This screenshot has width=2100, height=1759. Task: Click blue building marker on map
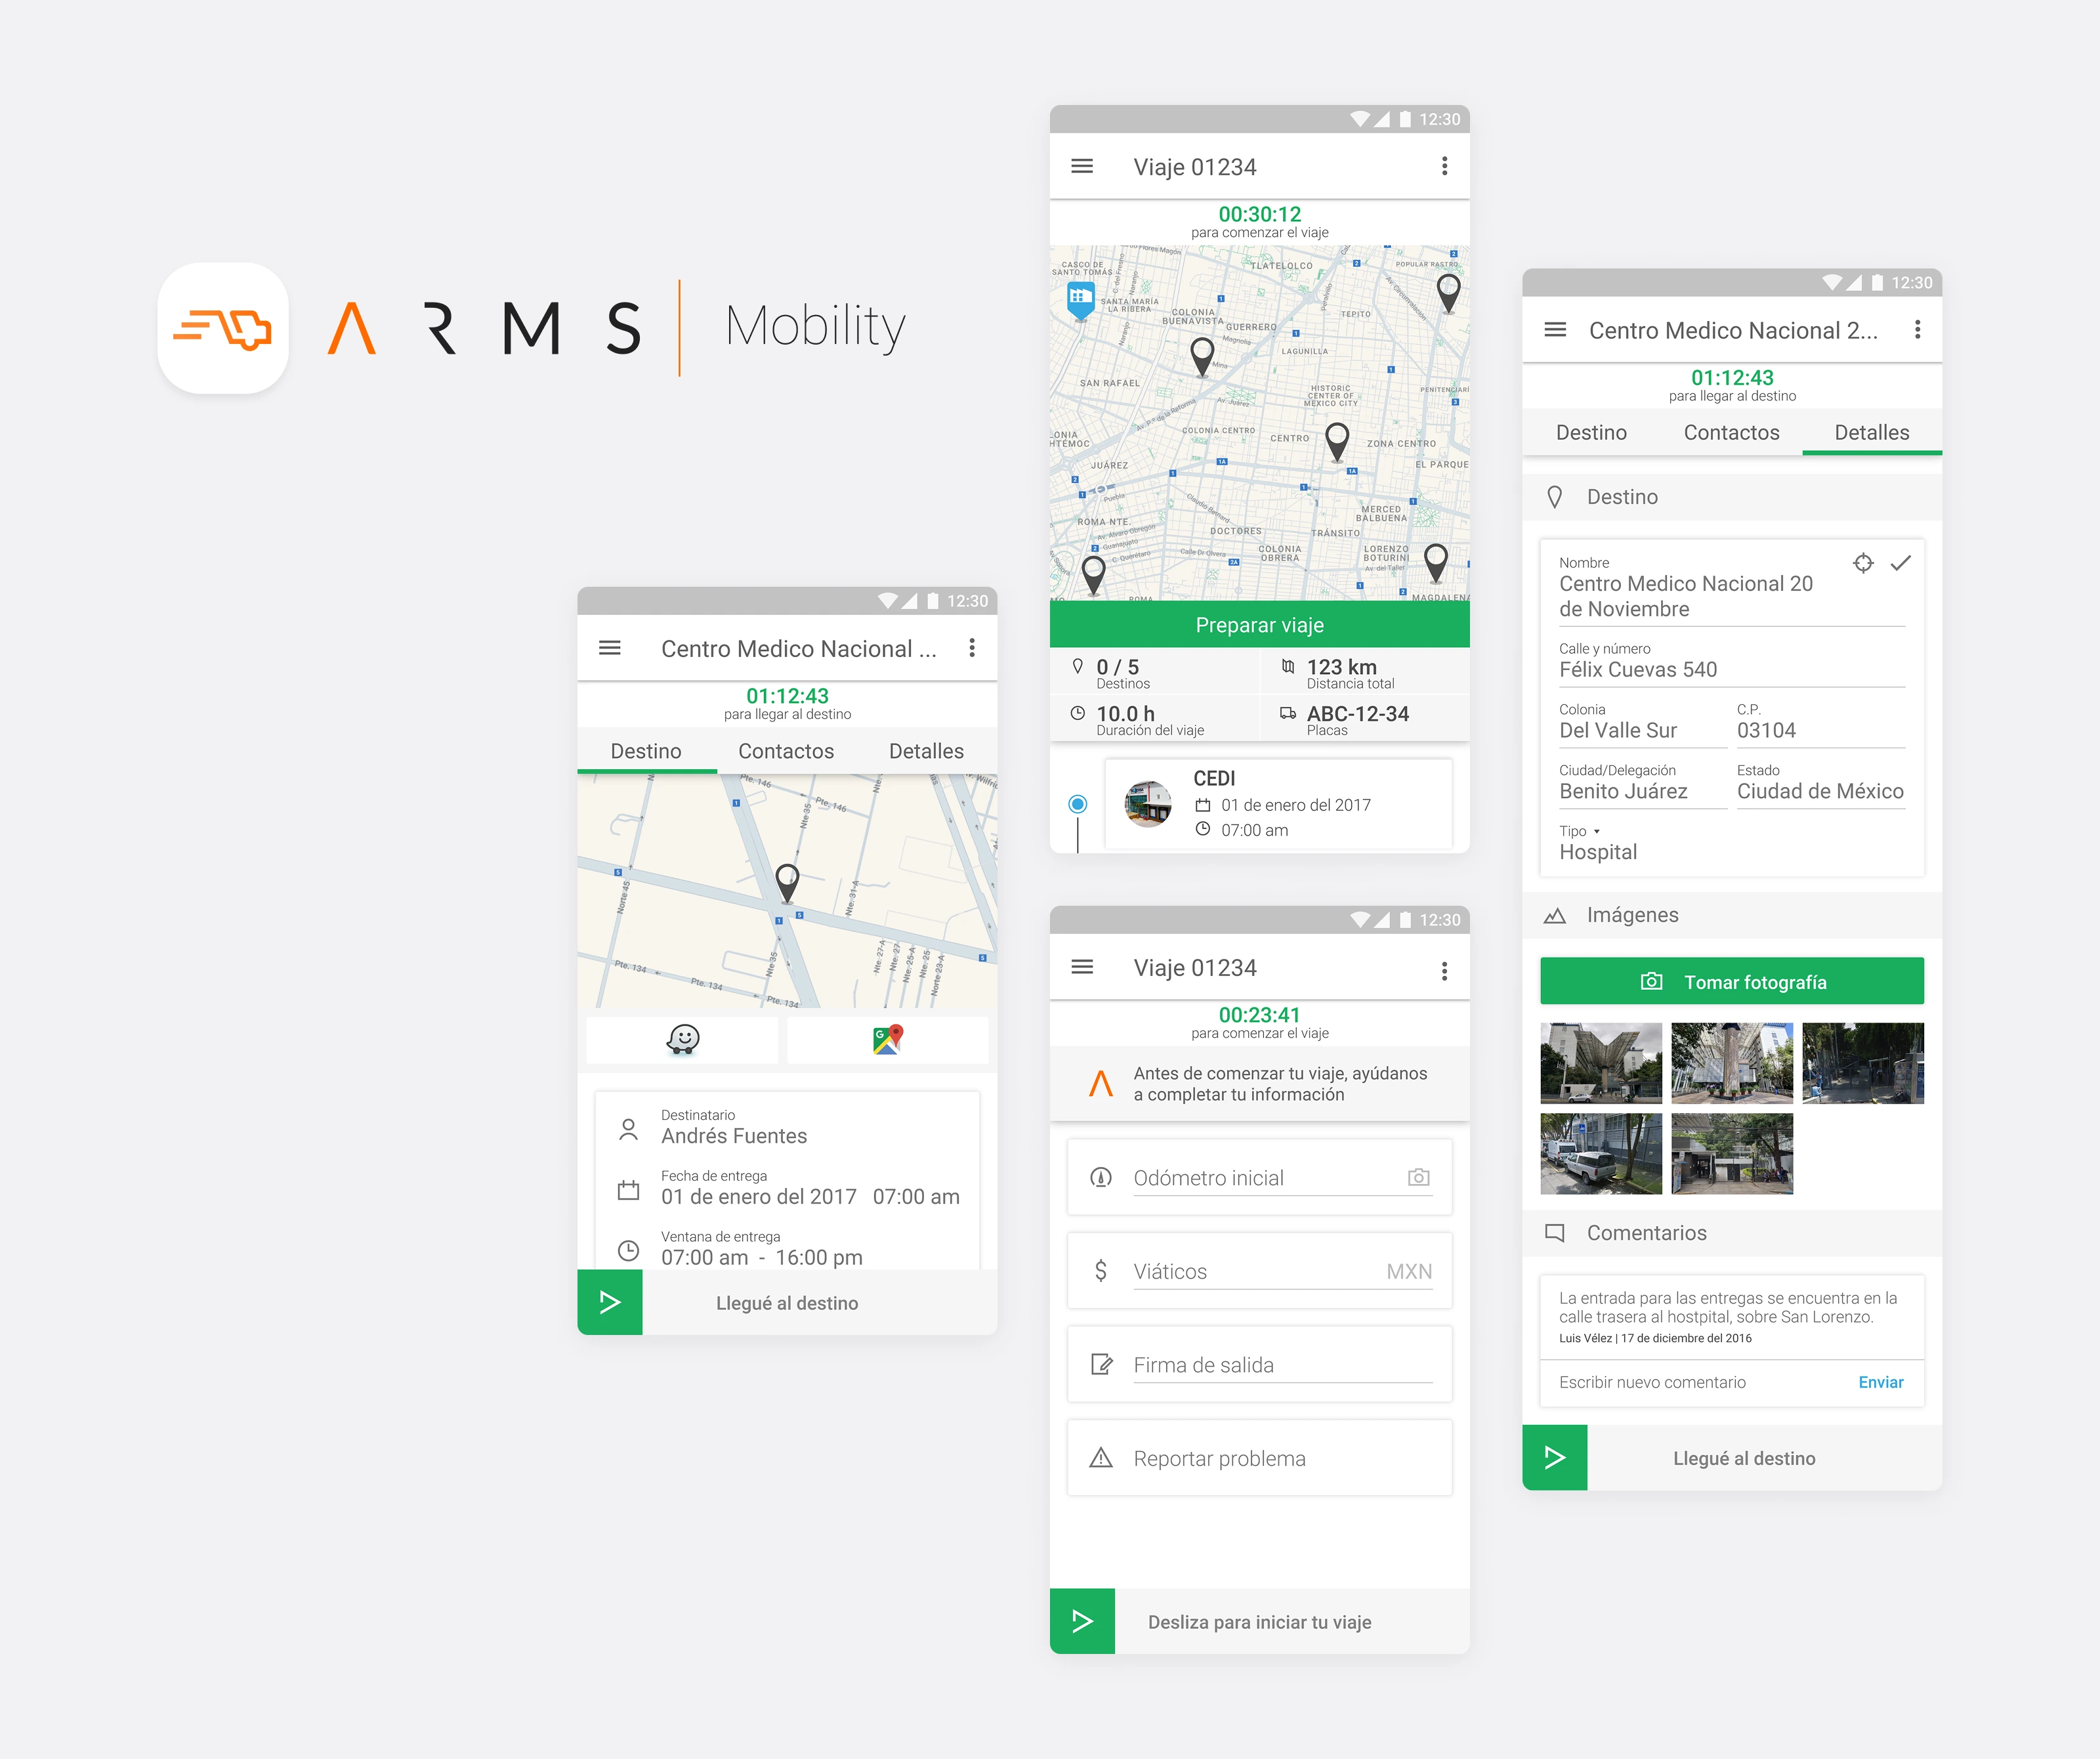point(1080,298)
